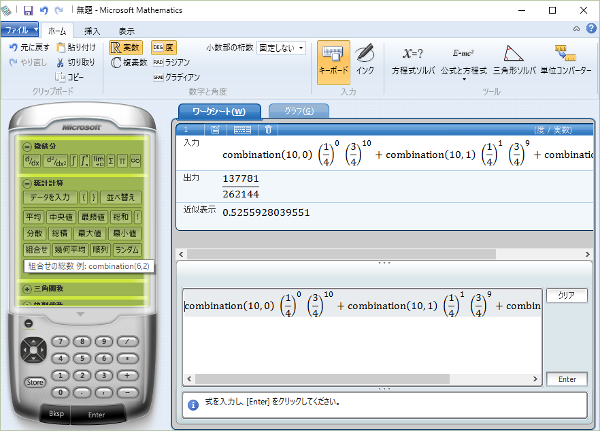The width and height of the screenshot is (600, 431).
Task: Click the opening brace { button
Action: (84, 198)
